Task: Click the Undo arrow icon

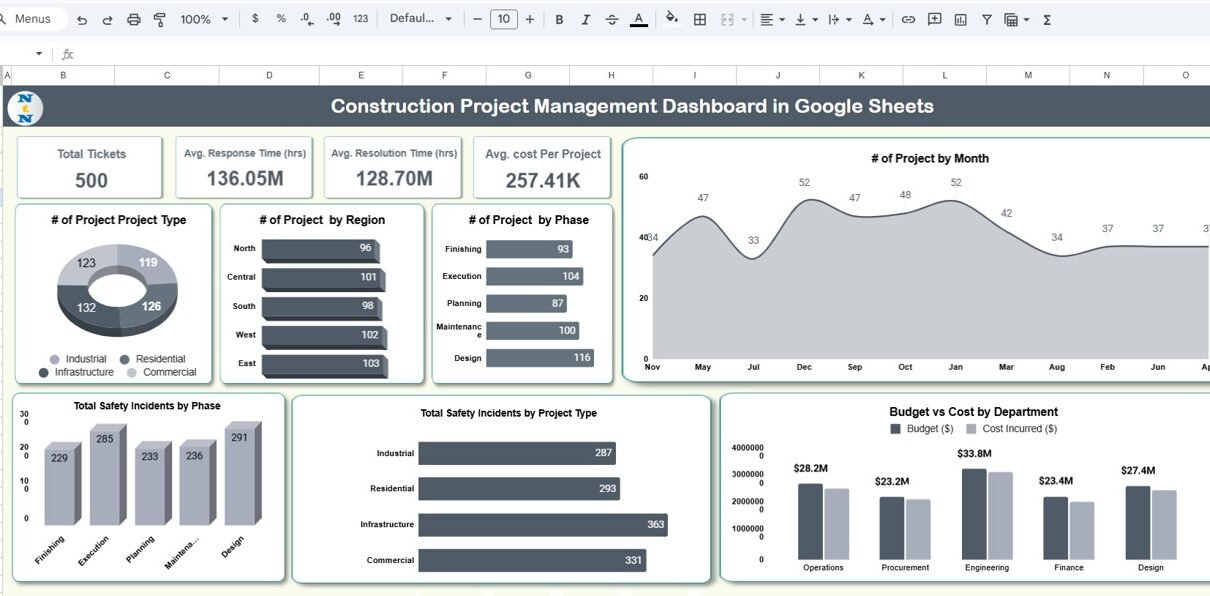Action: (82, 19)
